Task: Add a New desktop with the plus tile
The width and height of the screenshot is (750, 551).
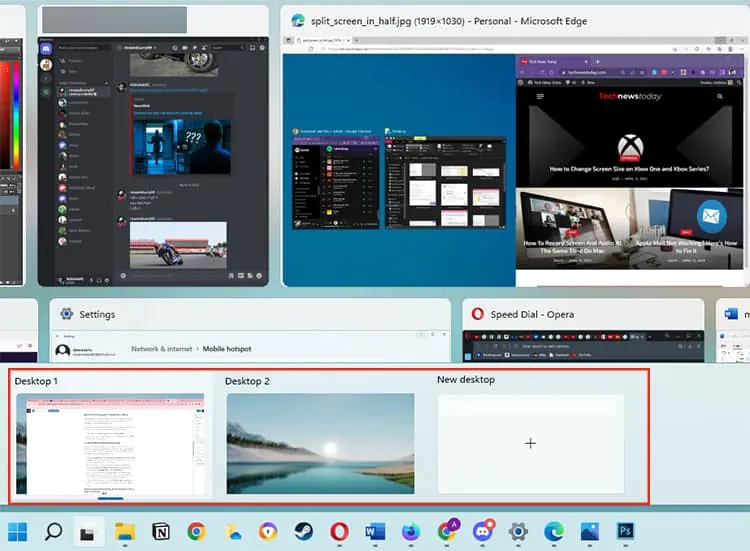Action: 530,443
